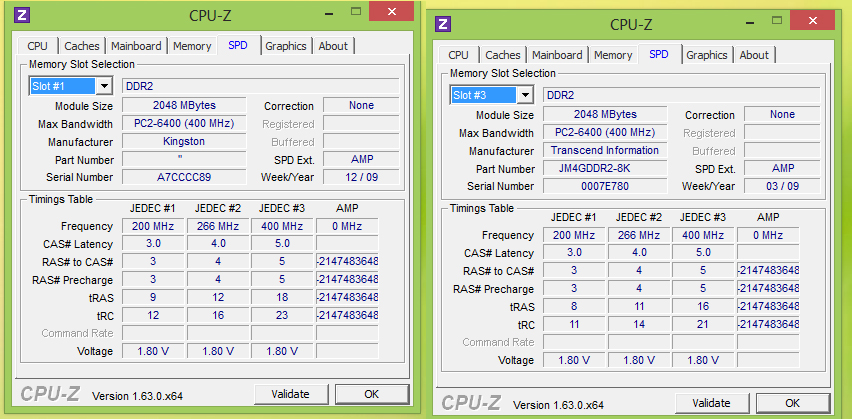The width and height of the screenshot is (852, 419).
Task: Click SPD Ext. value AMP in right window
Action: (782, 168)
